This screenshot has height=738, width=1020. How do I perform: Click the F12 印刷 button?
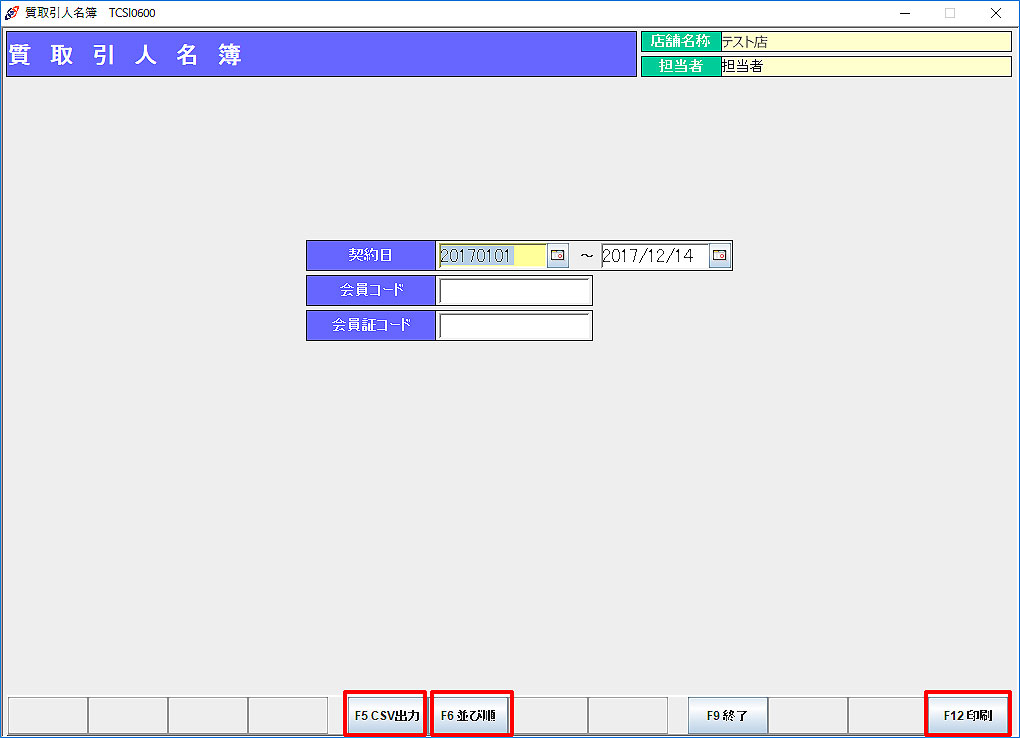click(967, 715)
